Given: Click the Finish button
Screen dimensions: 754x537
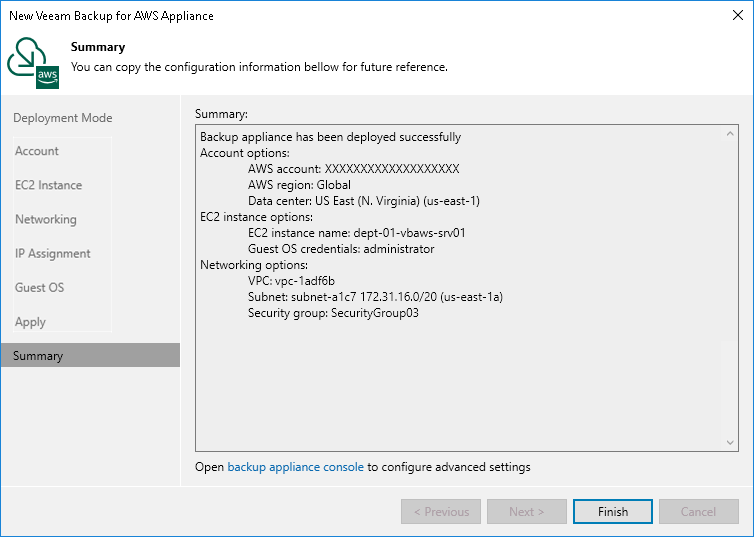Looking at the screenshot, I should coord(613,512).
